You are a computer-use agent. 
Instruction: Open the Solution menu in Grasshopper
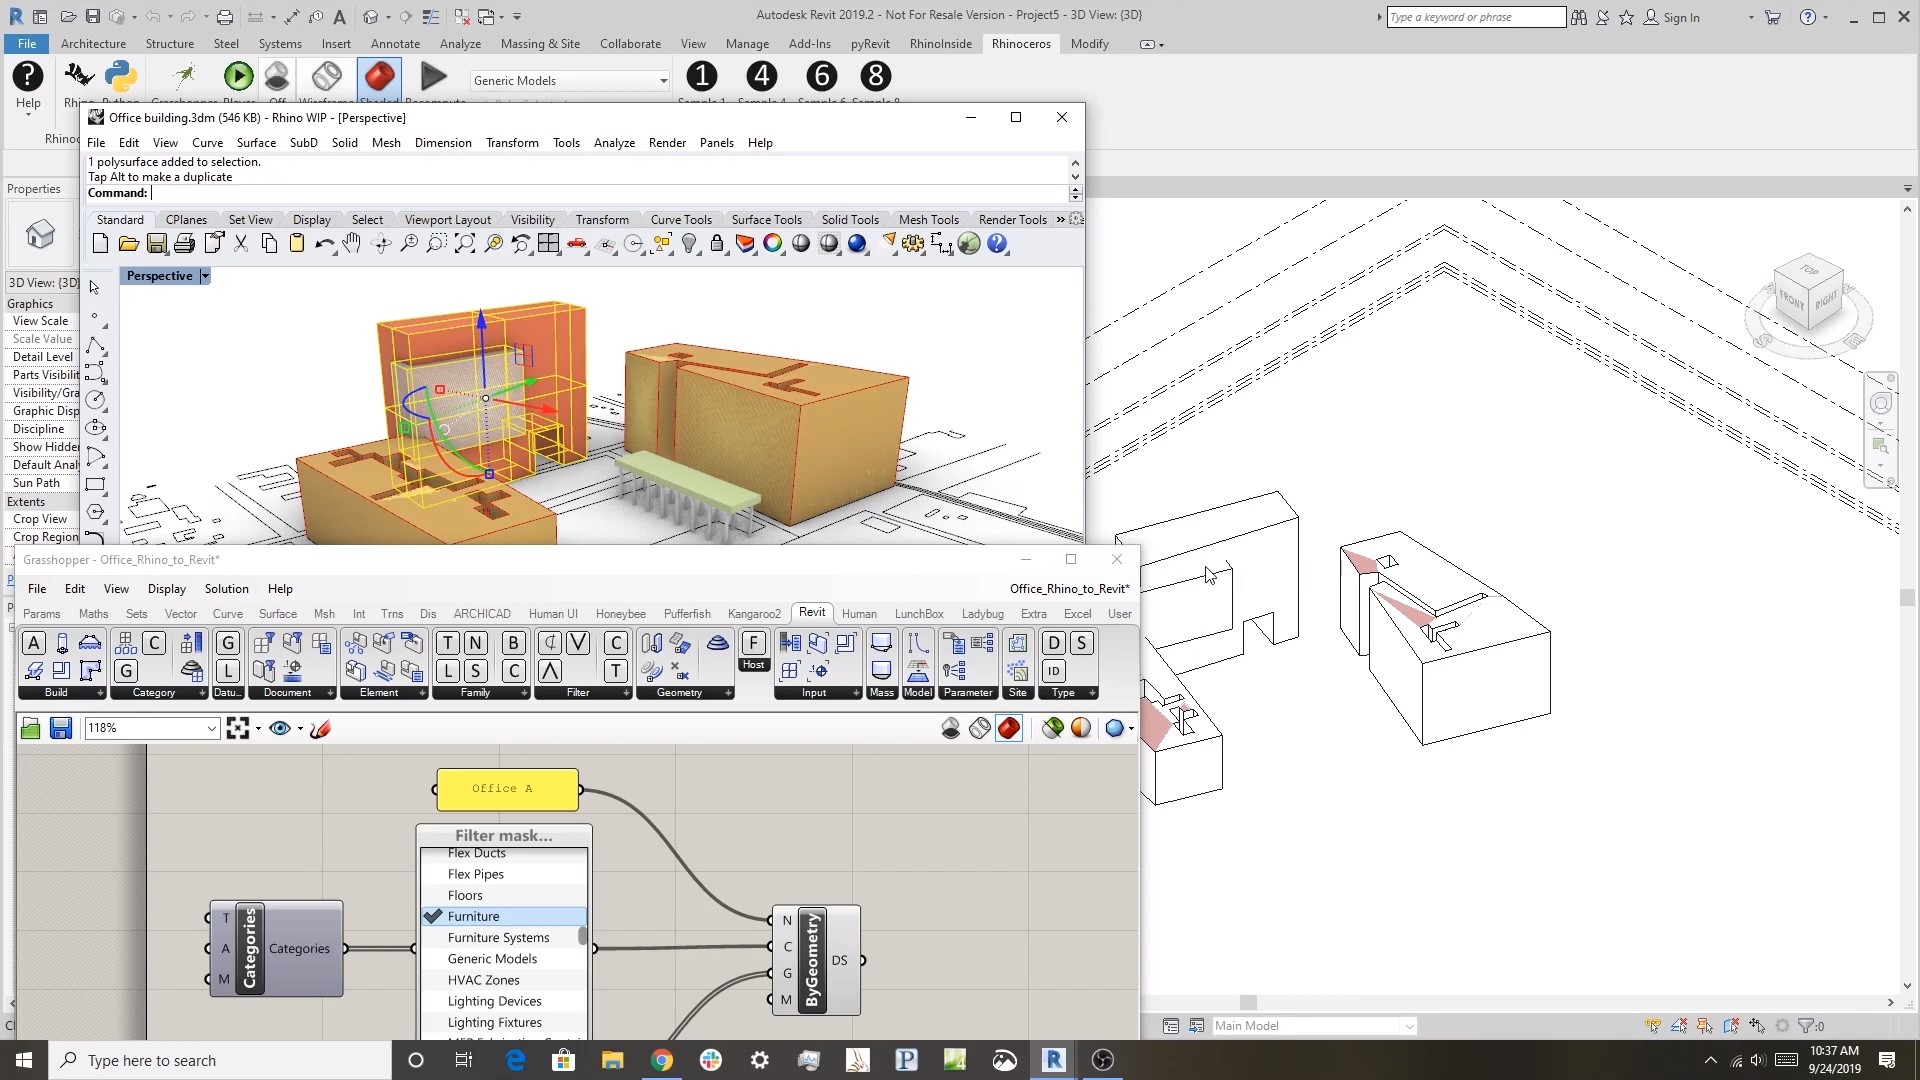click(226, 589)
